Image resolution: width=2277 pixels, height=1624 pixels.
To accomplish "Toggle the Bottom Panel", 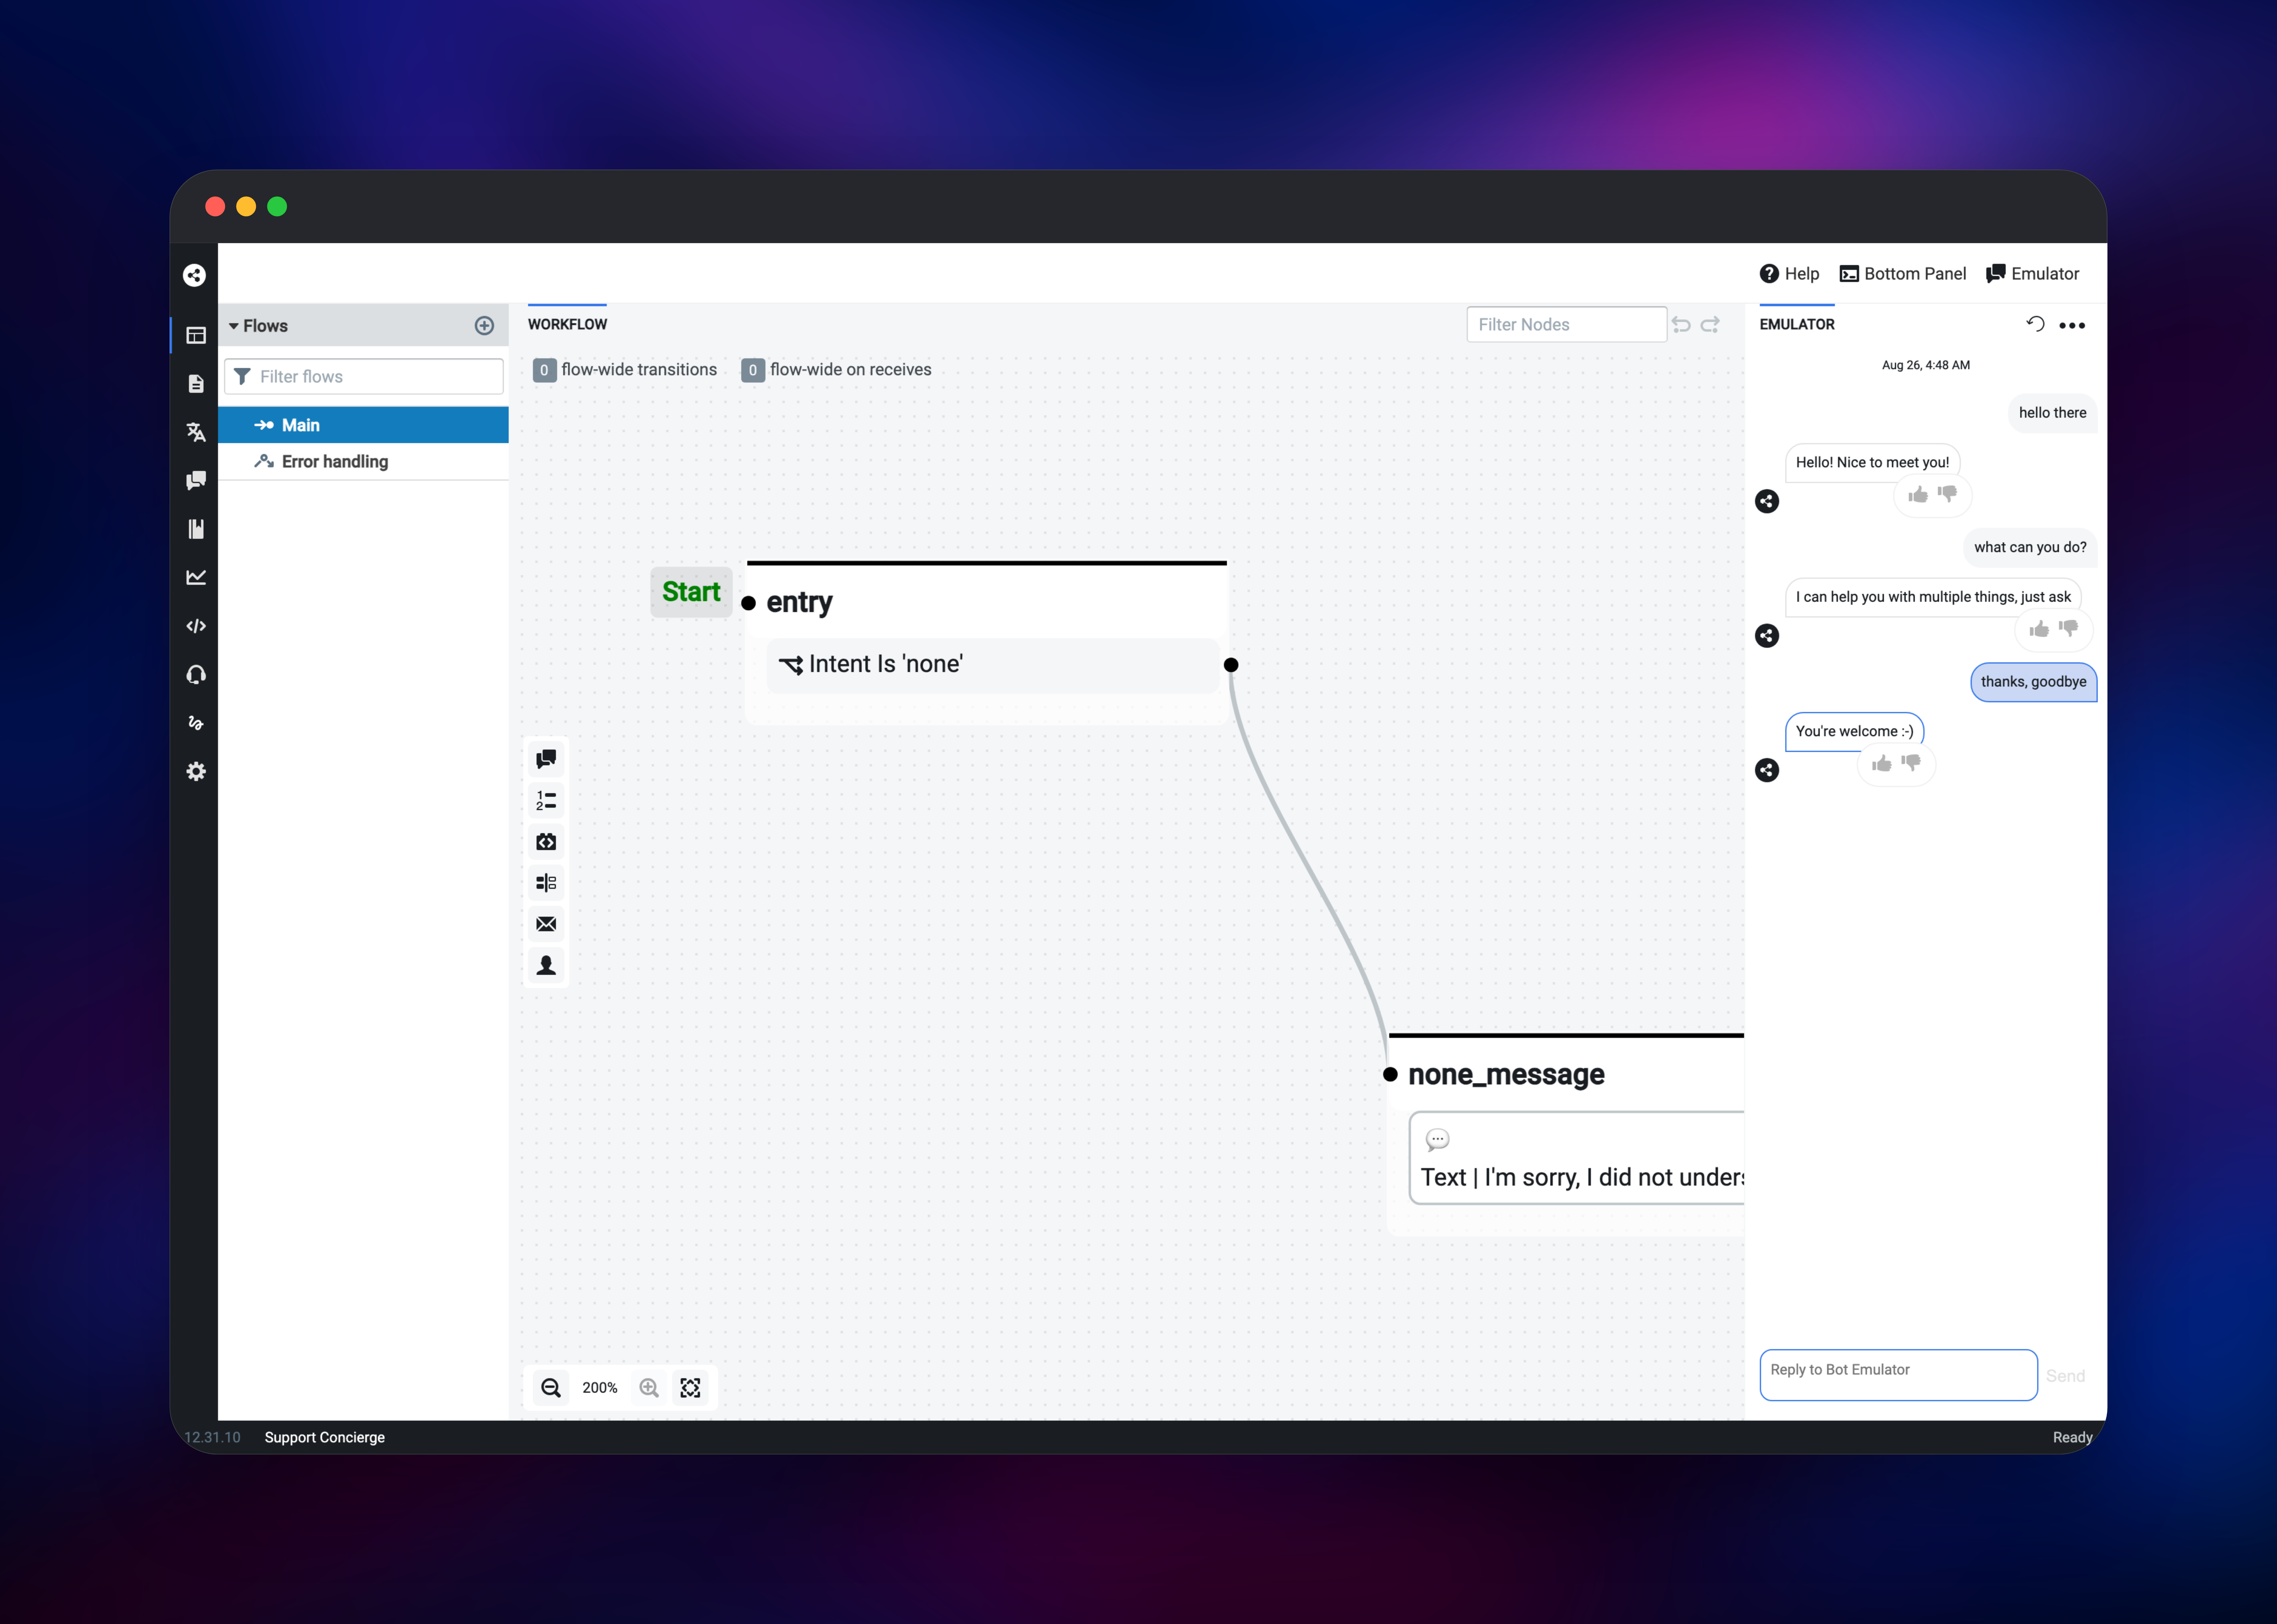I will coord(1903,274).
